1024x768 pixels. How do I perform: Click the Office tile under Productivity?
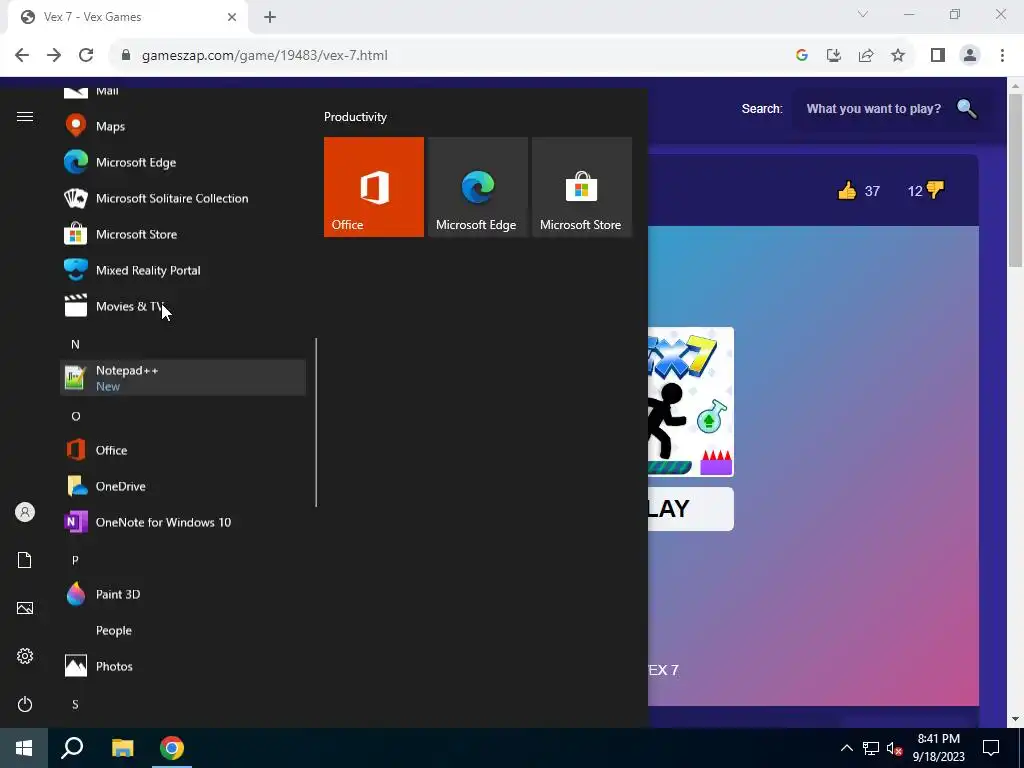(x=374, y=187)
